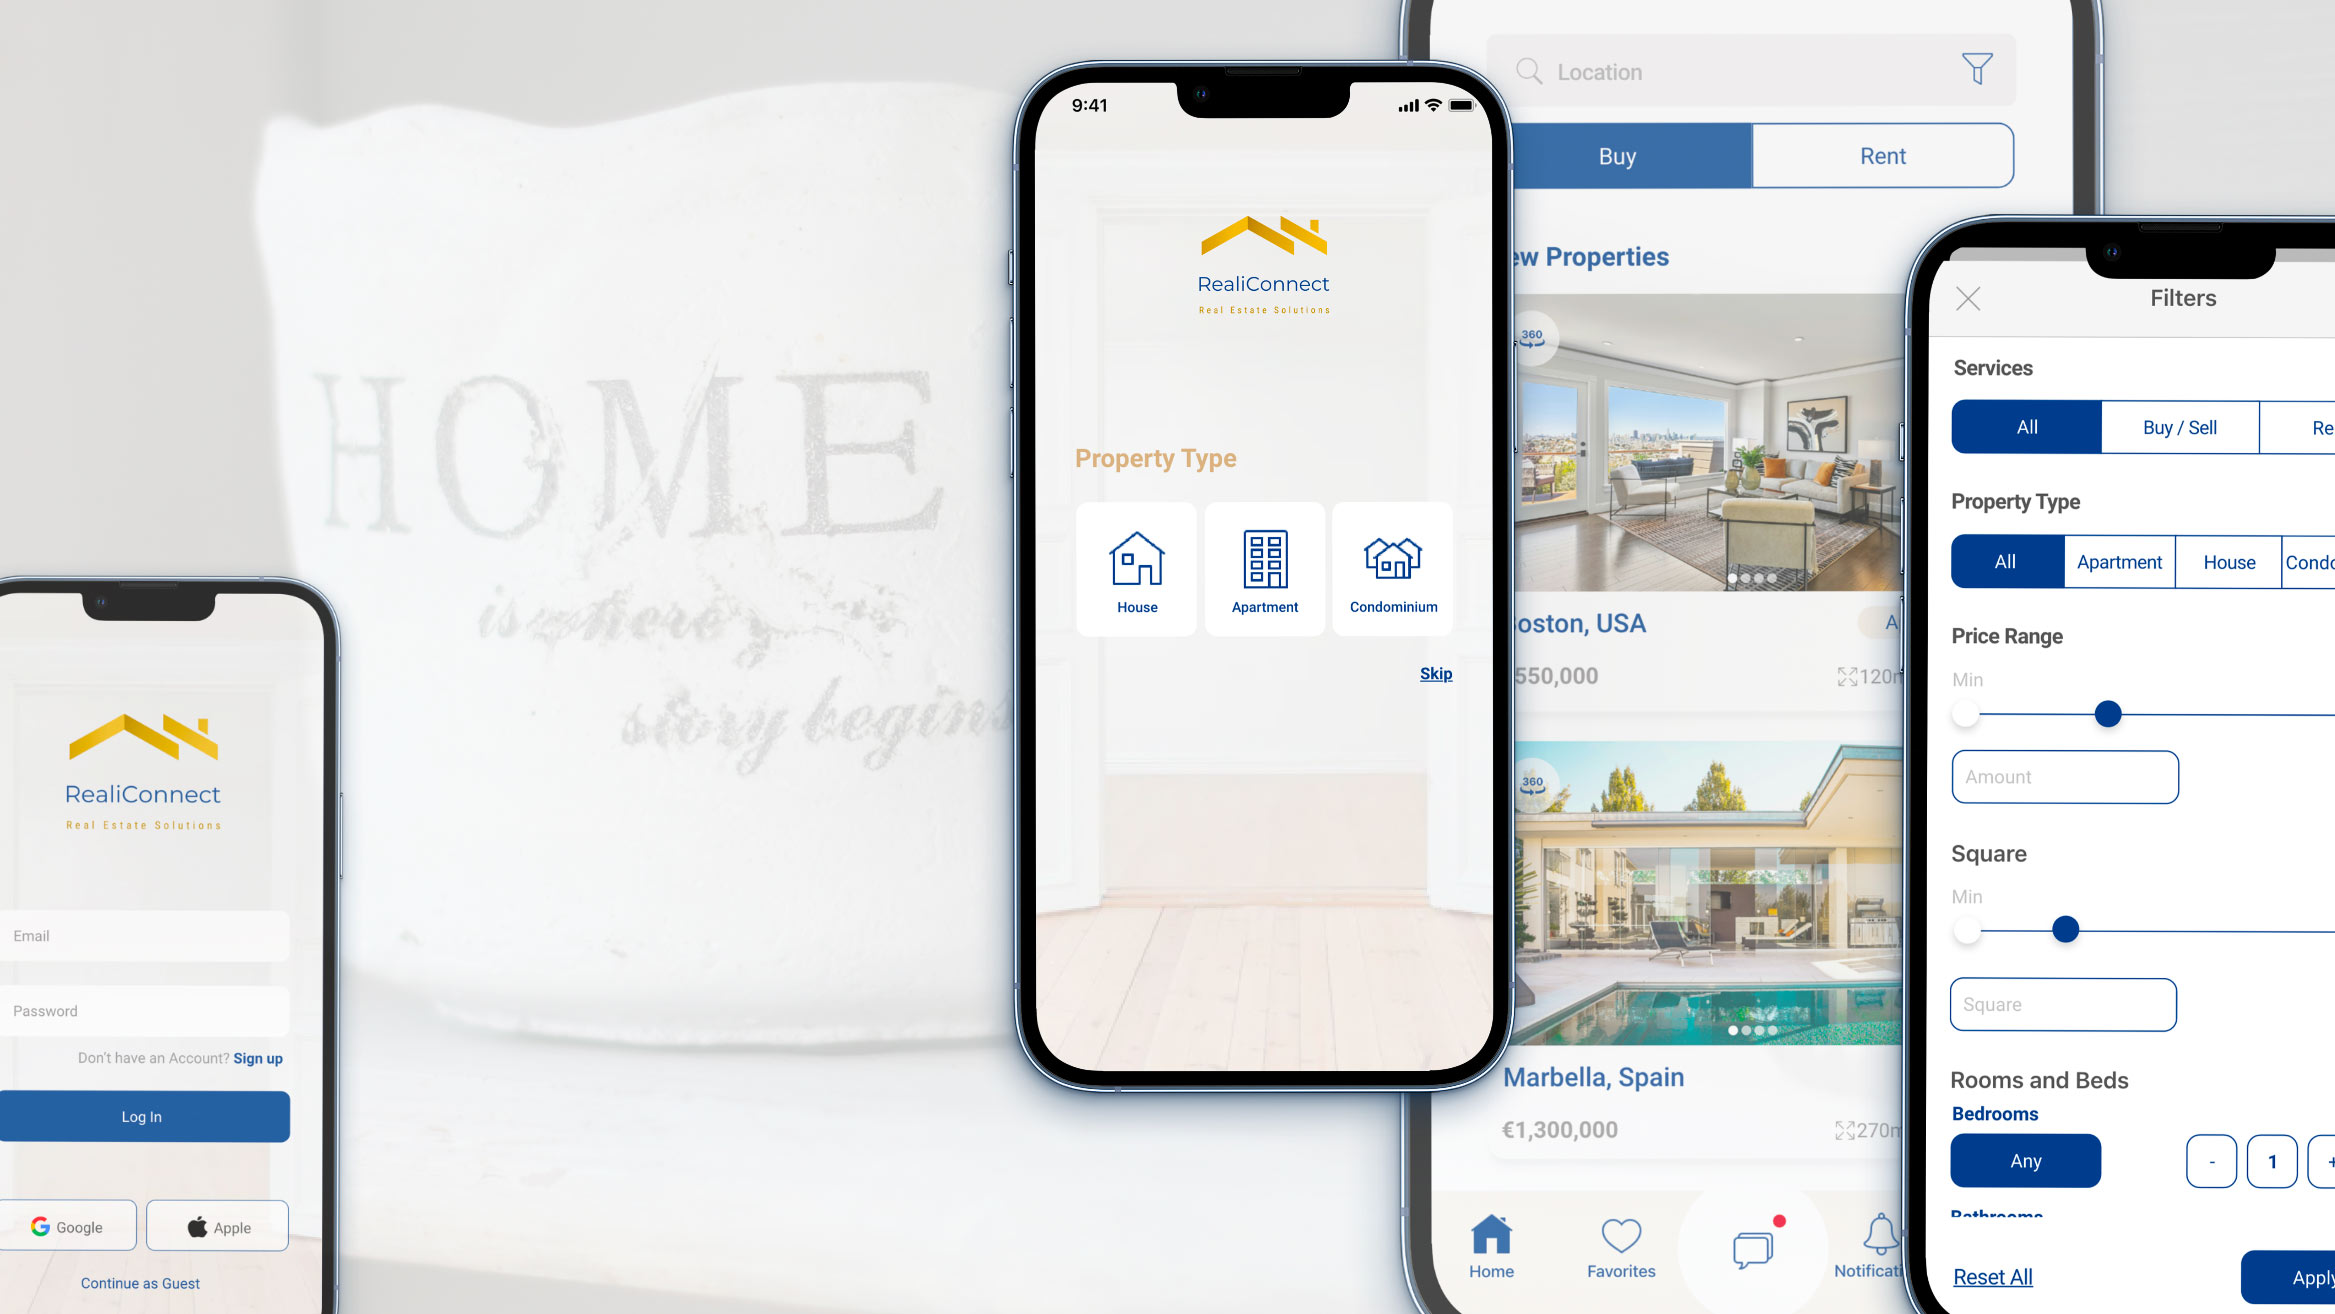Click the Amount price range input field
Screen dimensions: 2335x1314
(2064, 777)
